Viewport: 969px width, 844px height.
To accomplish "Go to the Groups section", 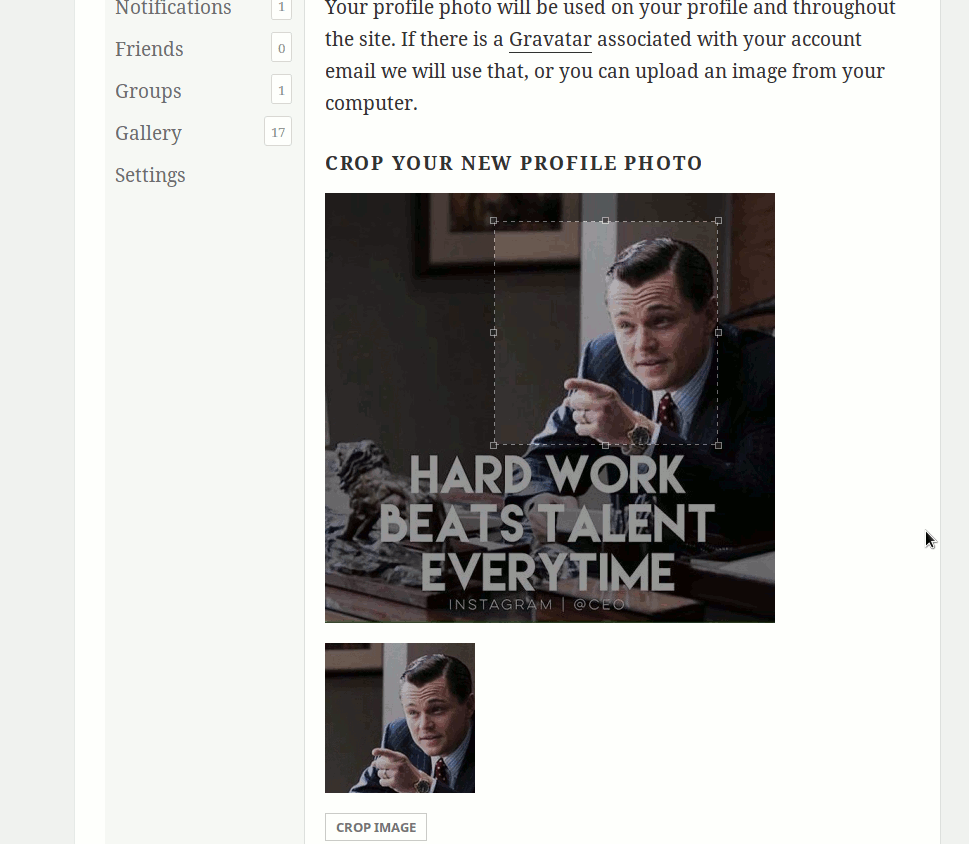I will point(148,91).
